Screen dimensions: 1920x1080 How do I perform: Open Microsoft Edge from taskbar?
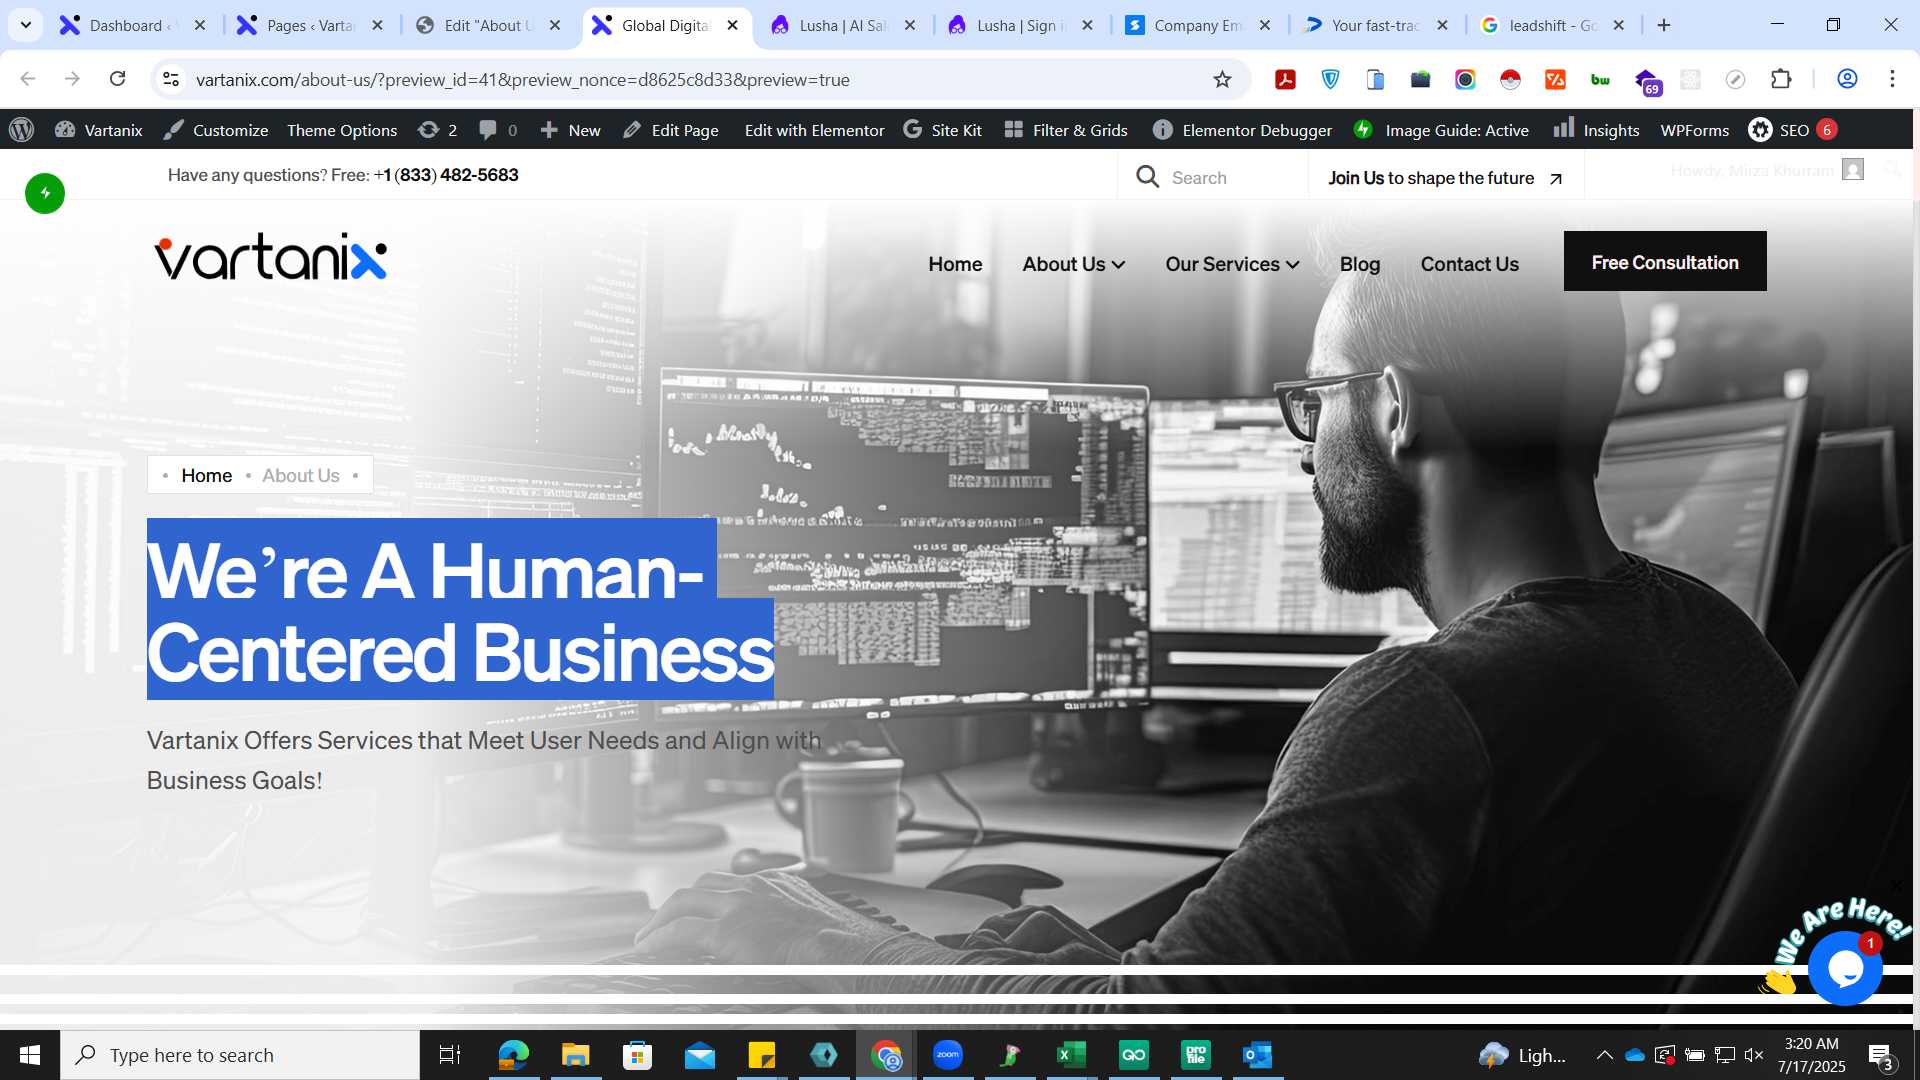tap(513, 1055)
